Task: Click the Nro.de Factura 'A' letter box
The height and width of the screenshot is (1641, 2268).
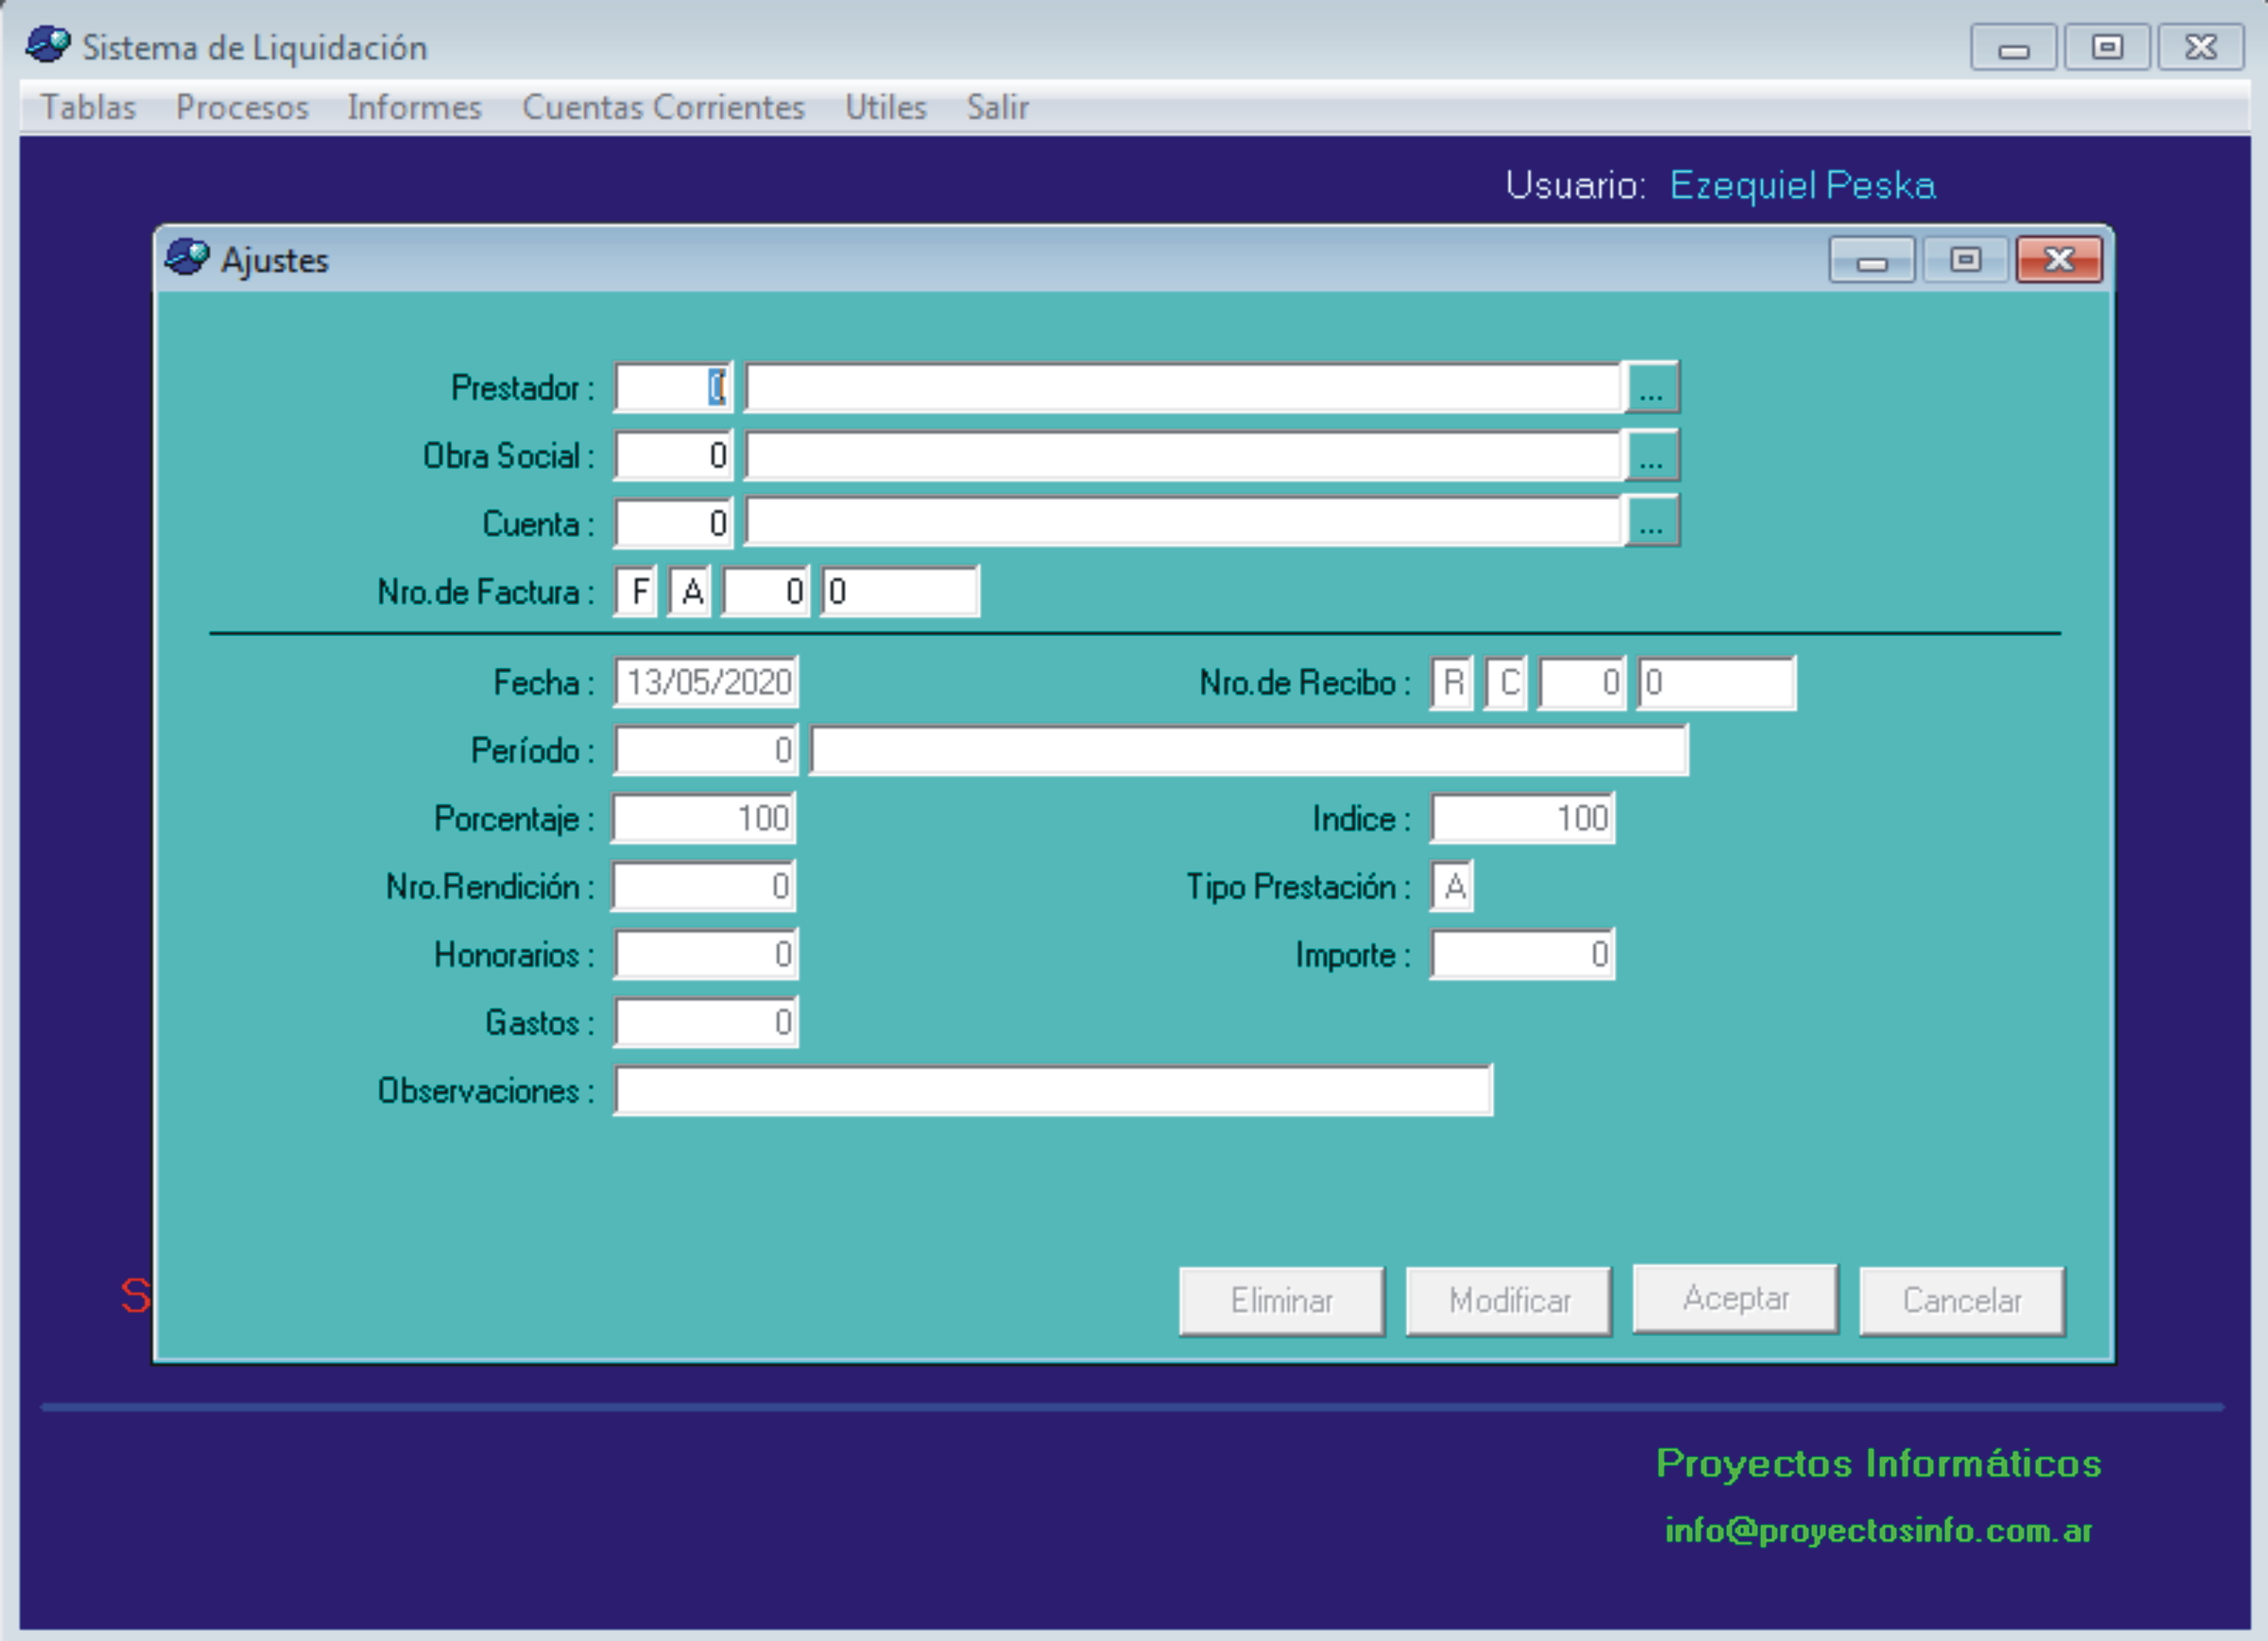Action: 690,591
